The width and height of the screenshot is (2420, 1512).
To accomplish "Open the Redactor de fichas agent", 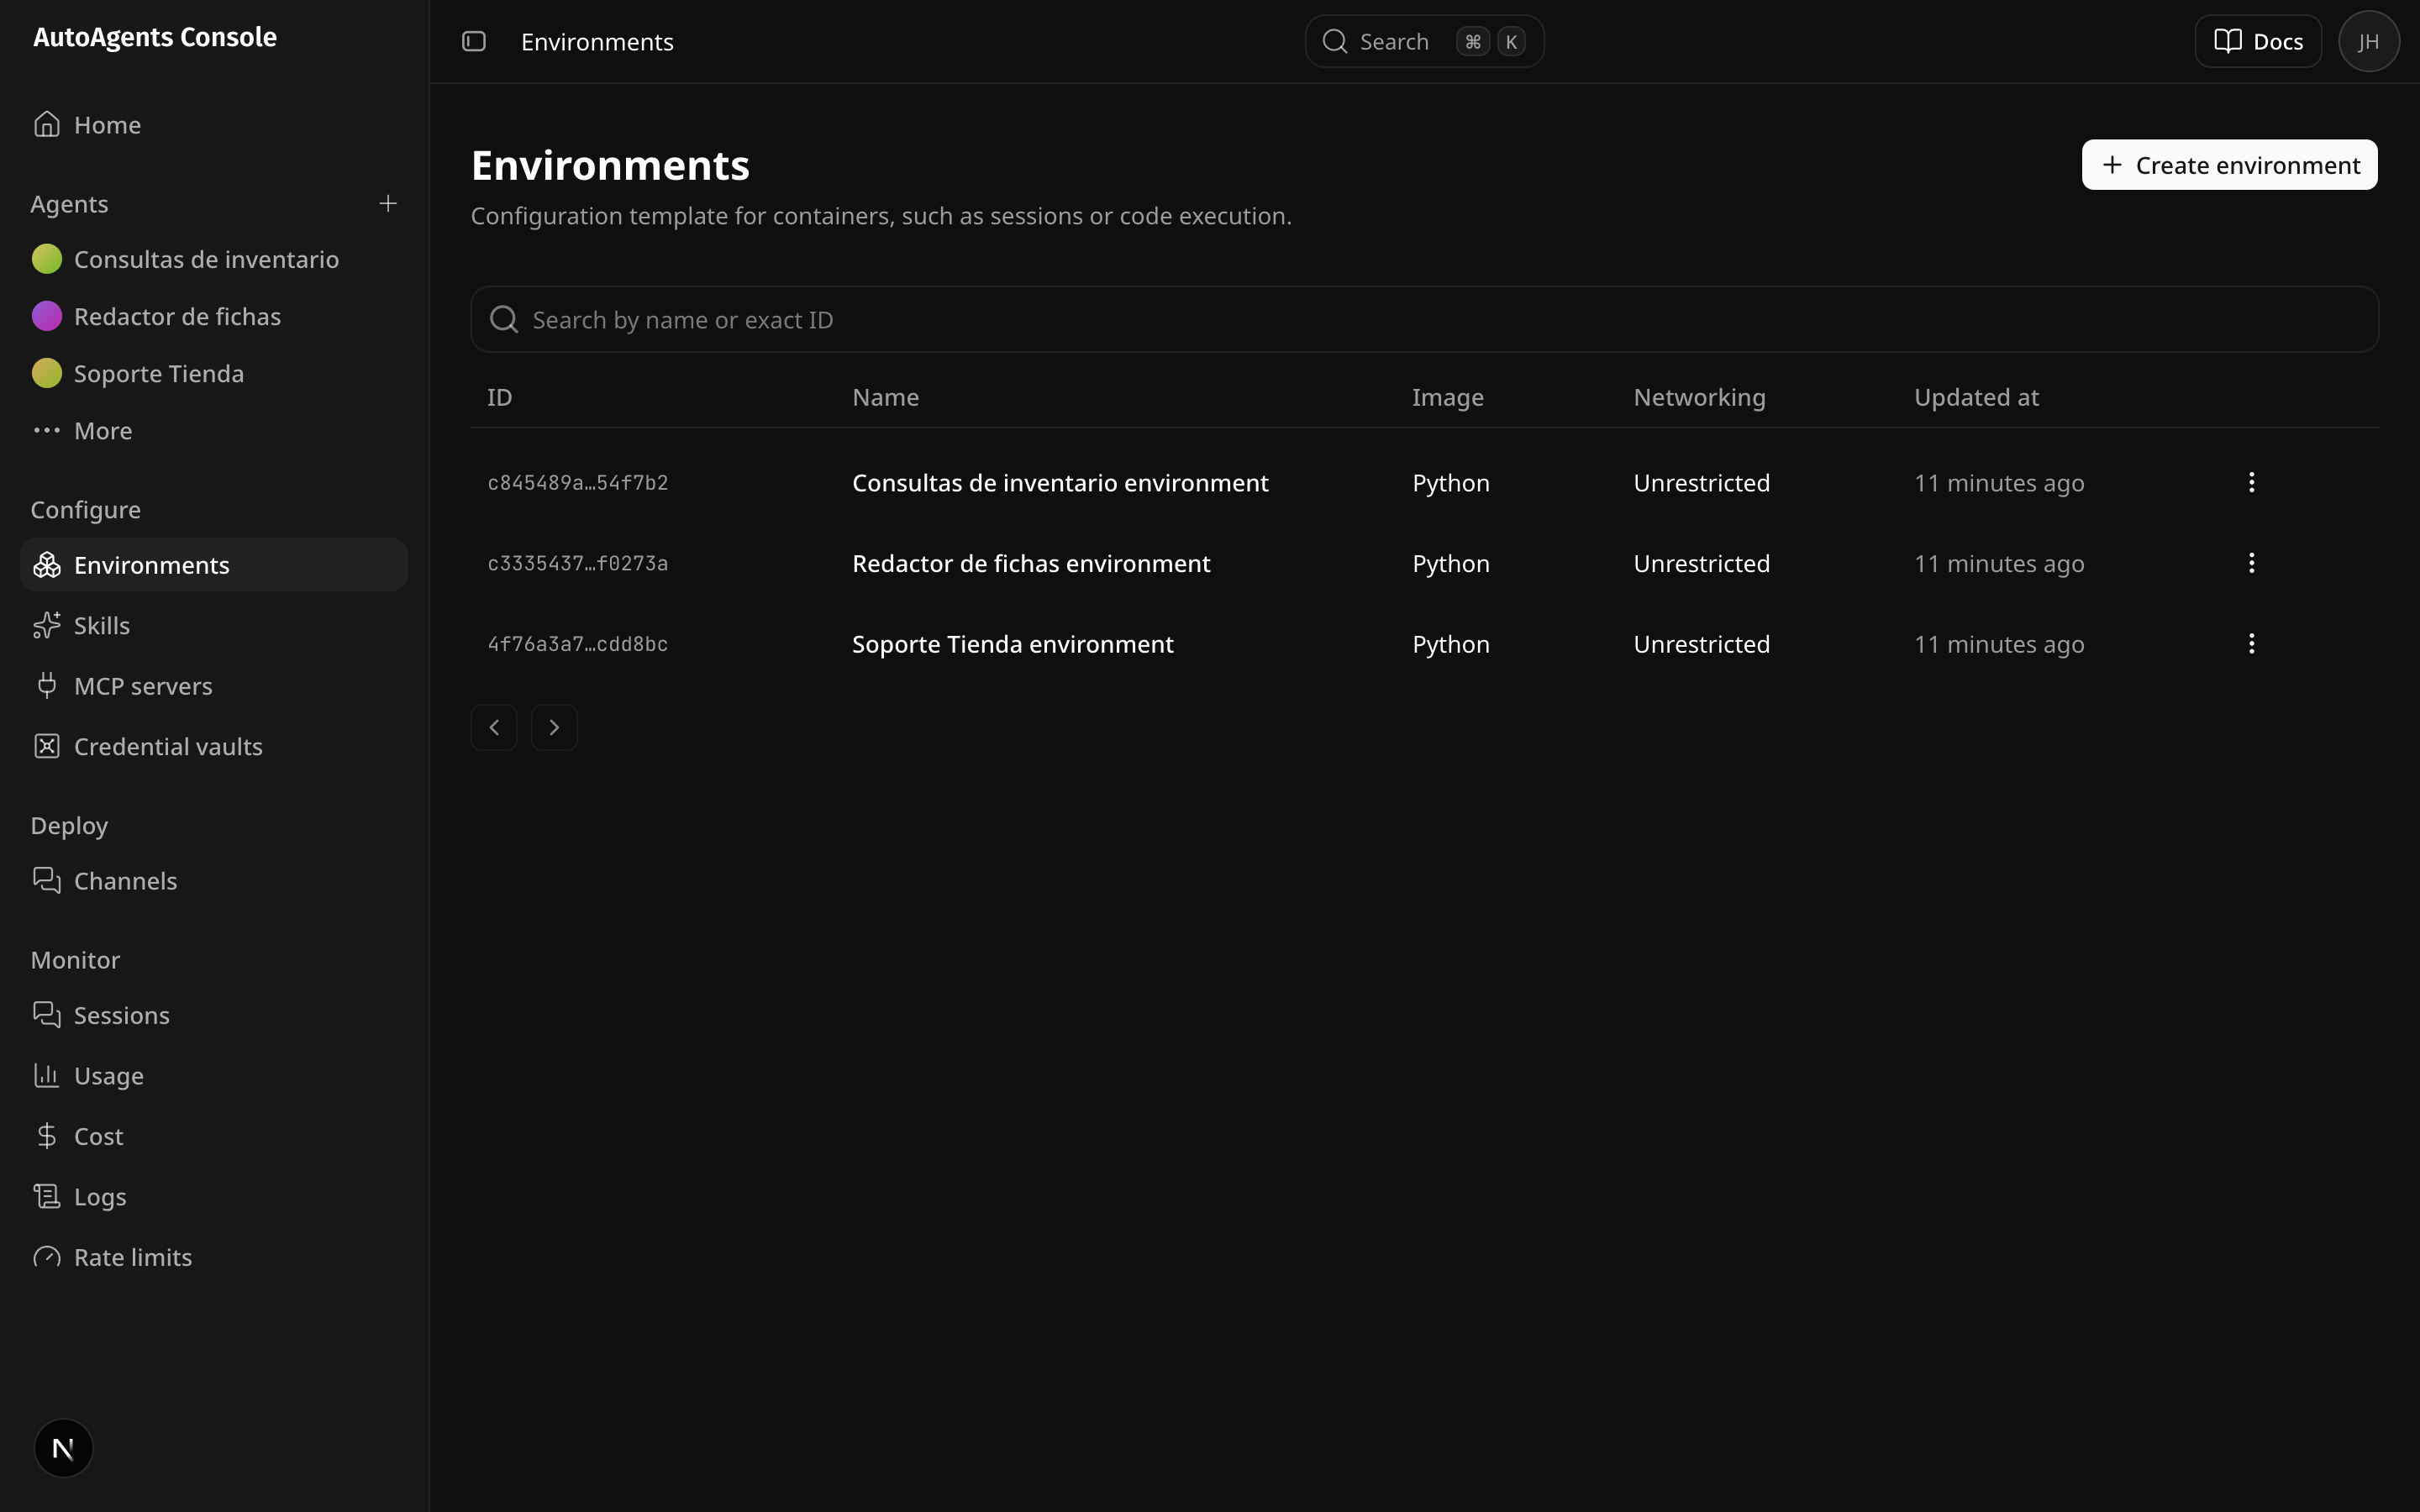I will (213, 316).
